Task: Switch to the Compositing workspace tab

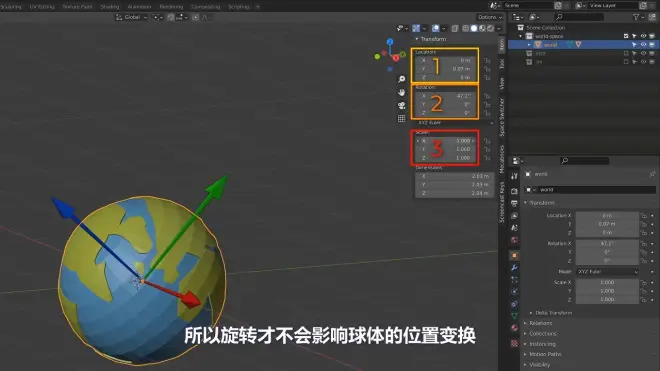Action: [x=205, y=7]
